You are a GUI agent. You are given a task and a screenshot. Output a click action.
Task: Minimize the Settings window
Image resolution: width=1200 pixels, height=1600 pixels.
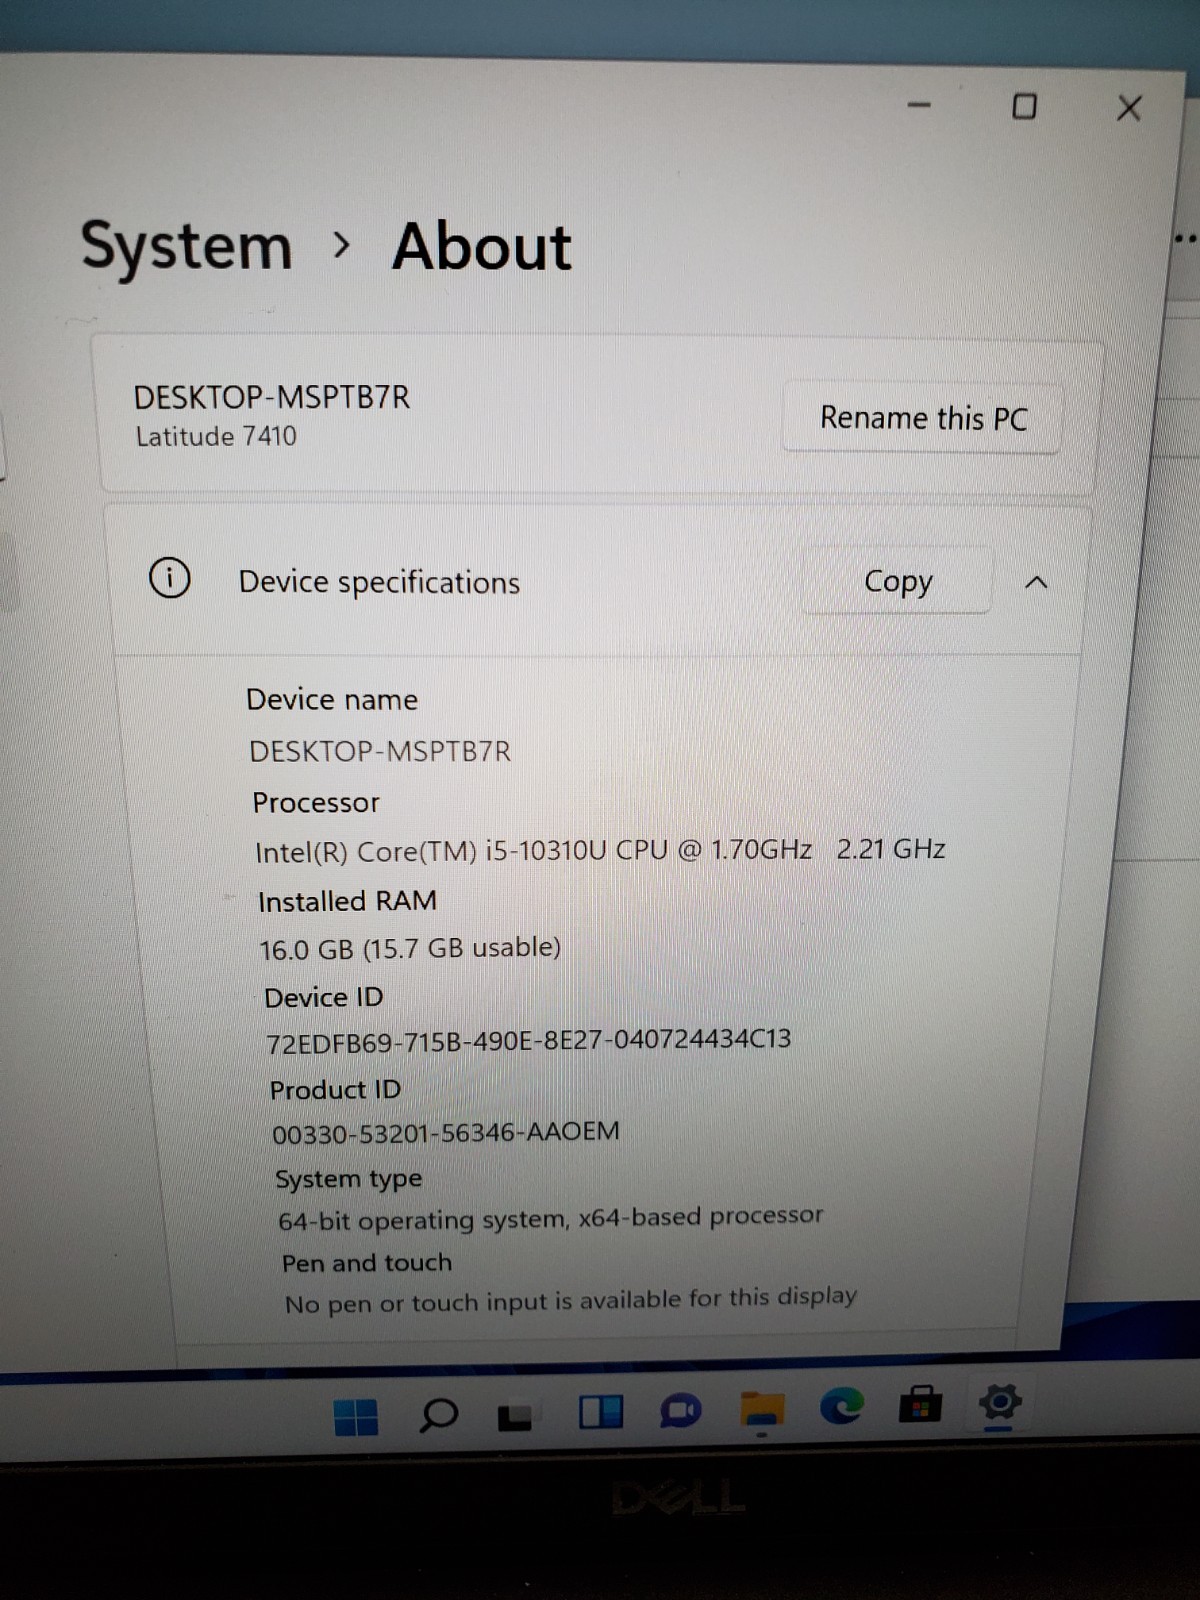tap(919, 104)
